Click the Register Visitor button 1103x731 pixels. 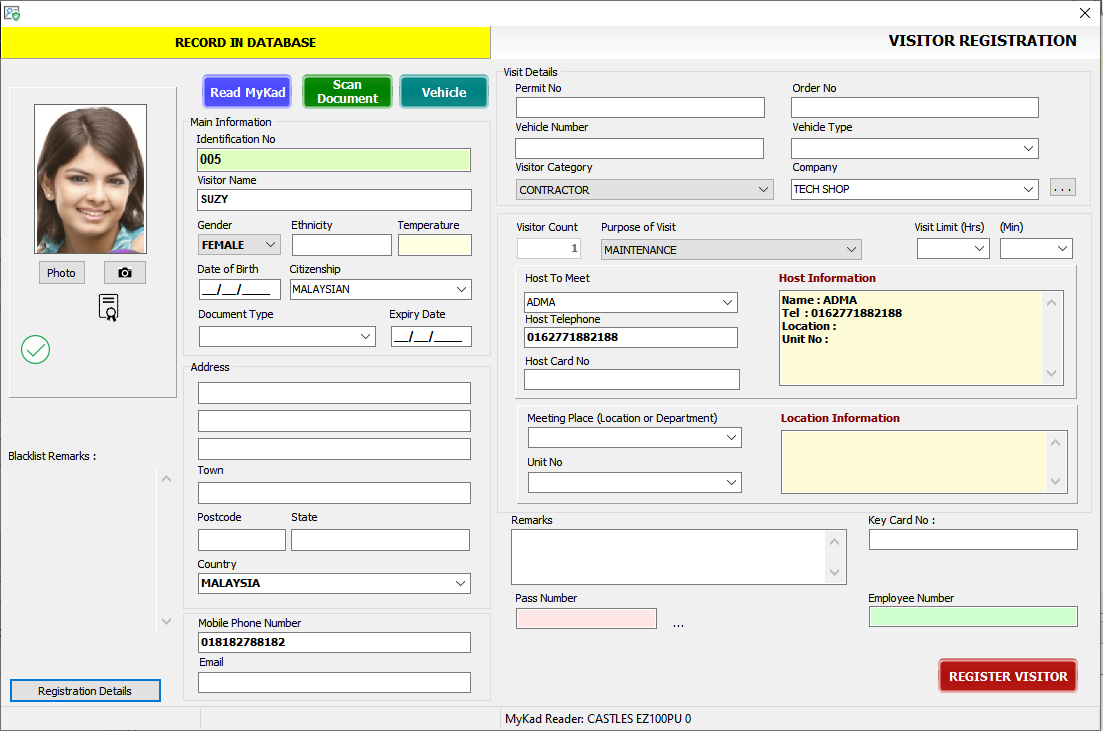click(x=1007, y=676)
